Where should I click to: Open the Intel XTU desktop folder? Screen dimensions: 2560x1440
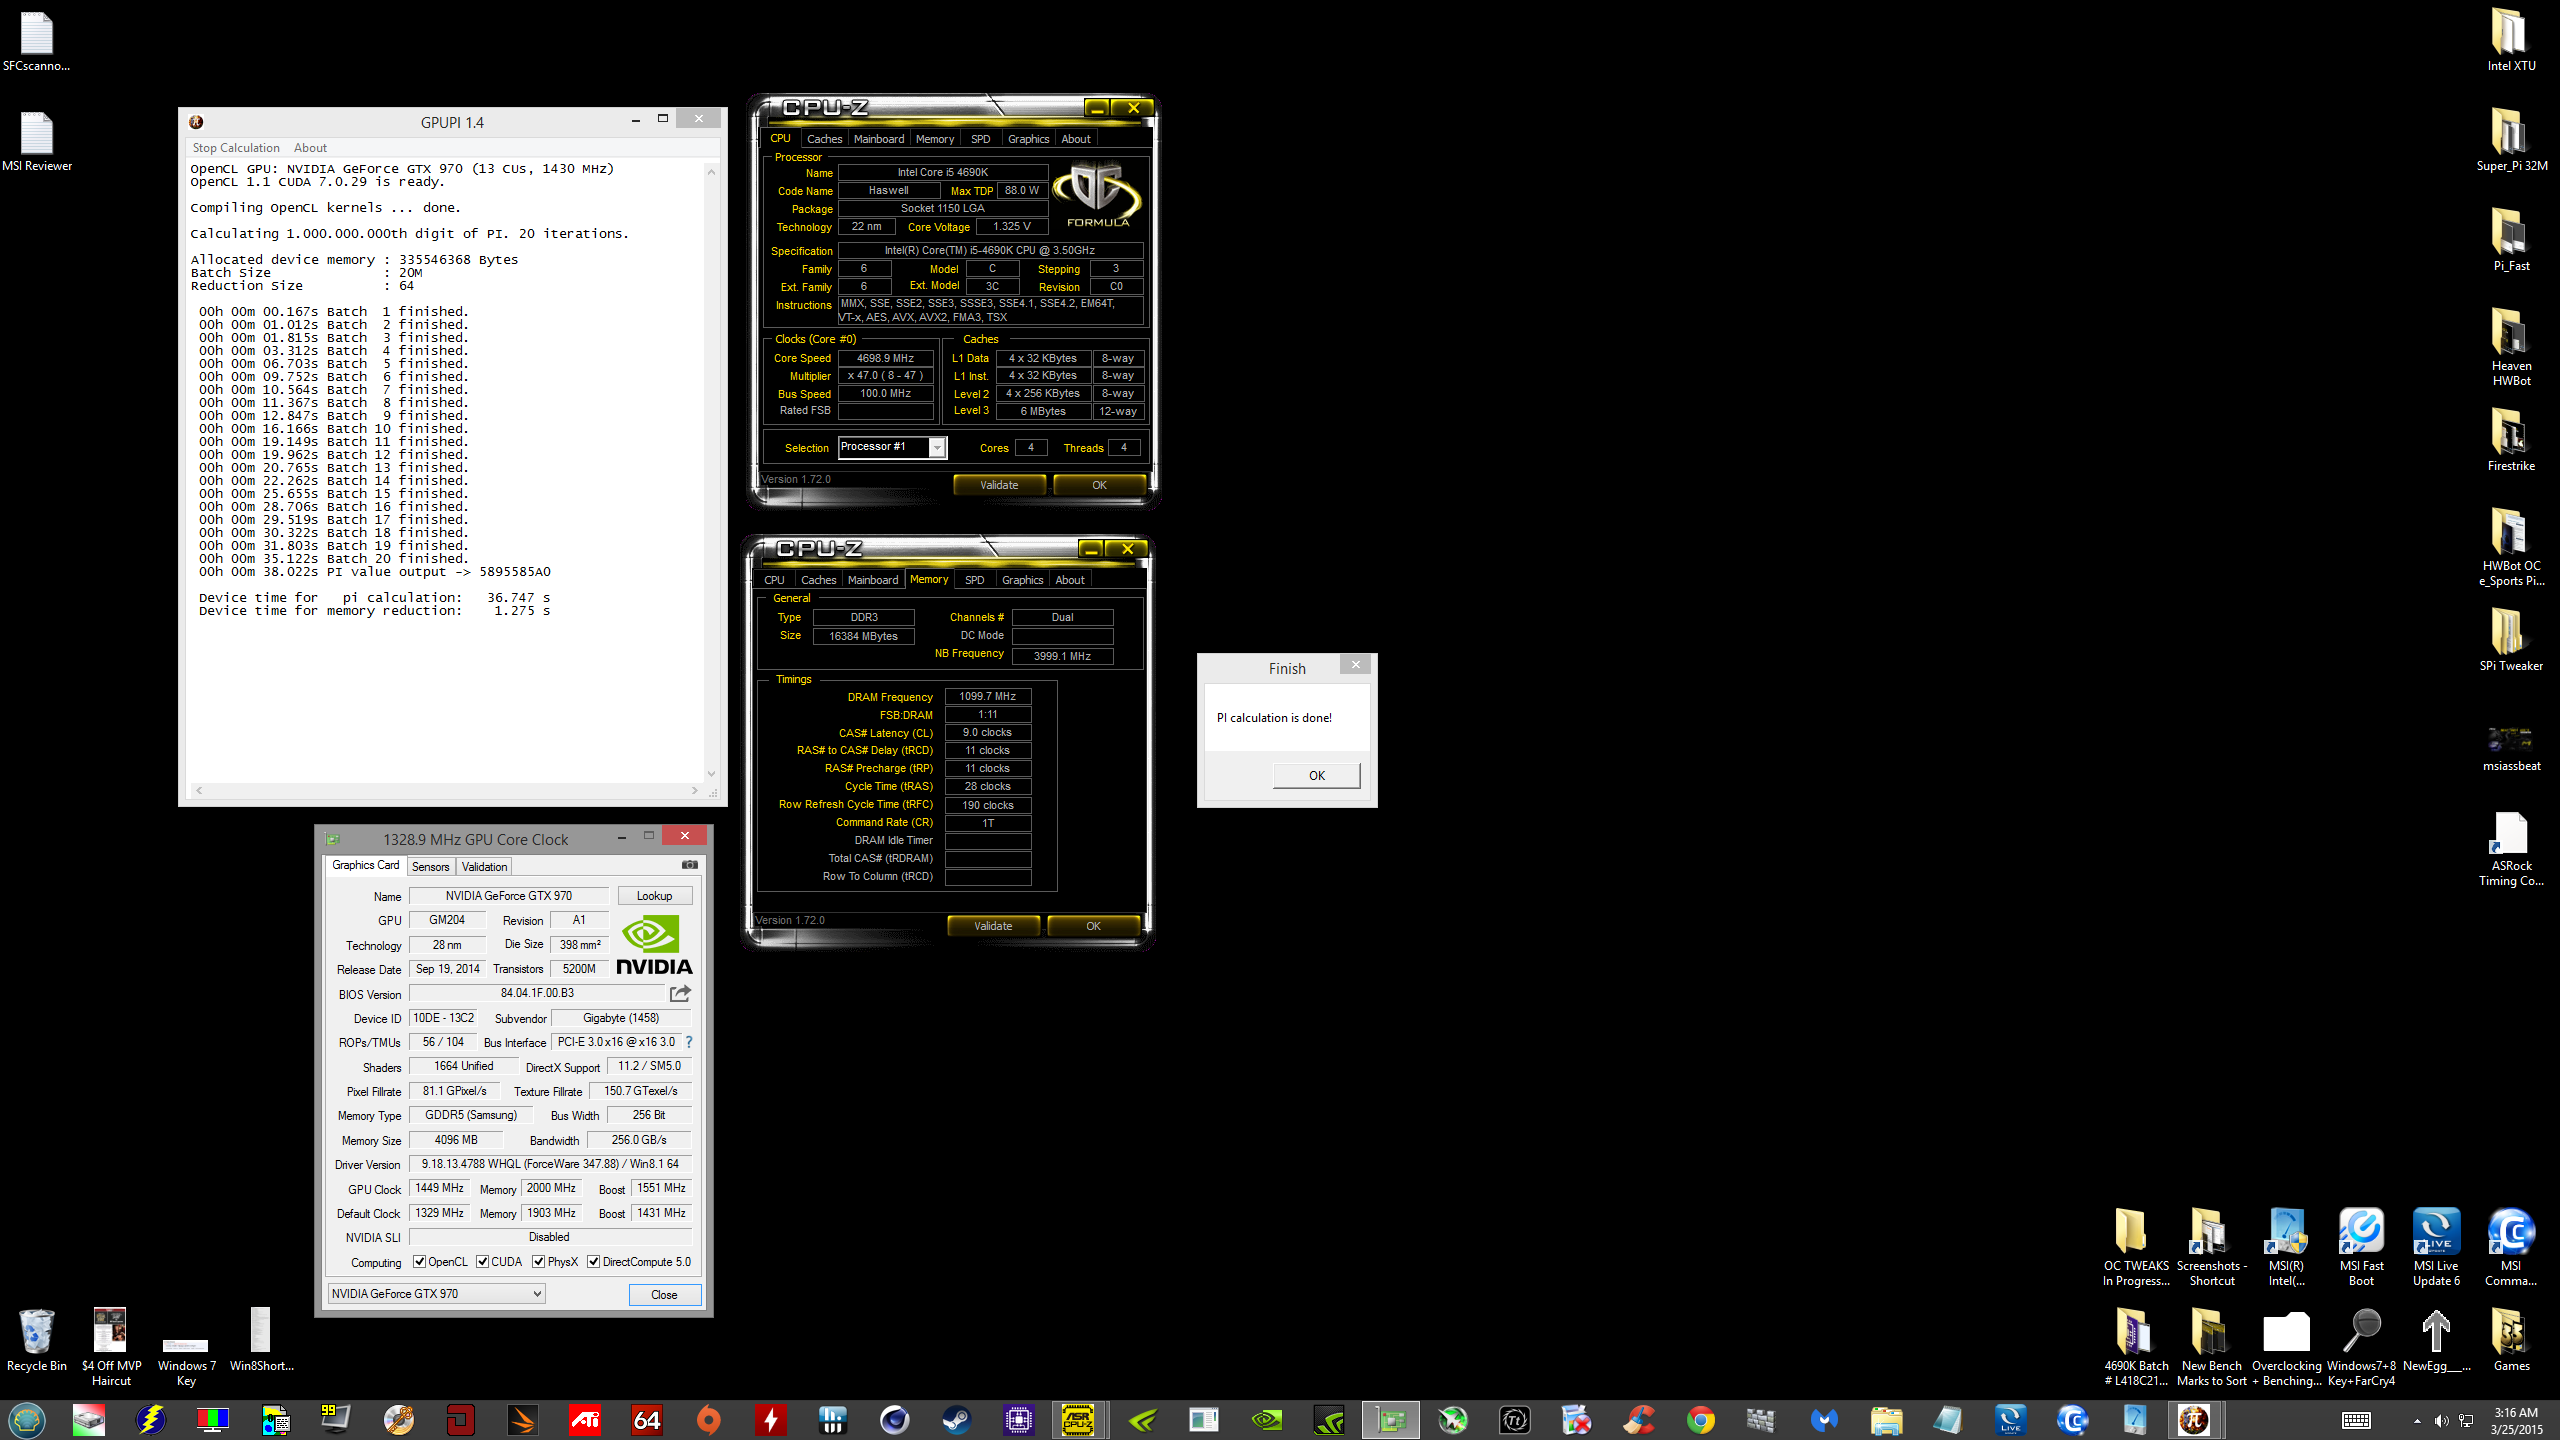(2510, 40)
